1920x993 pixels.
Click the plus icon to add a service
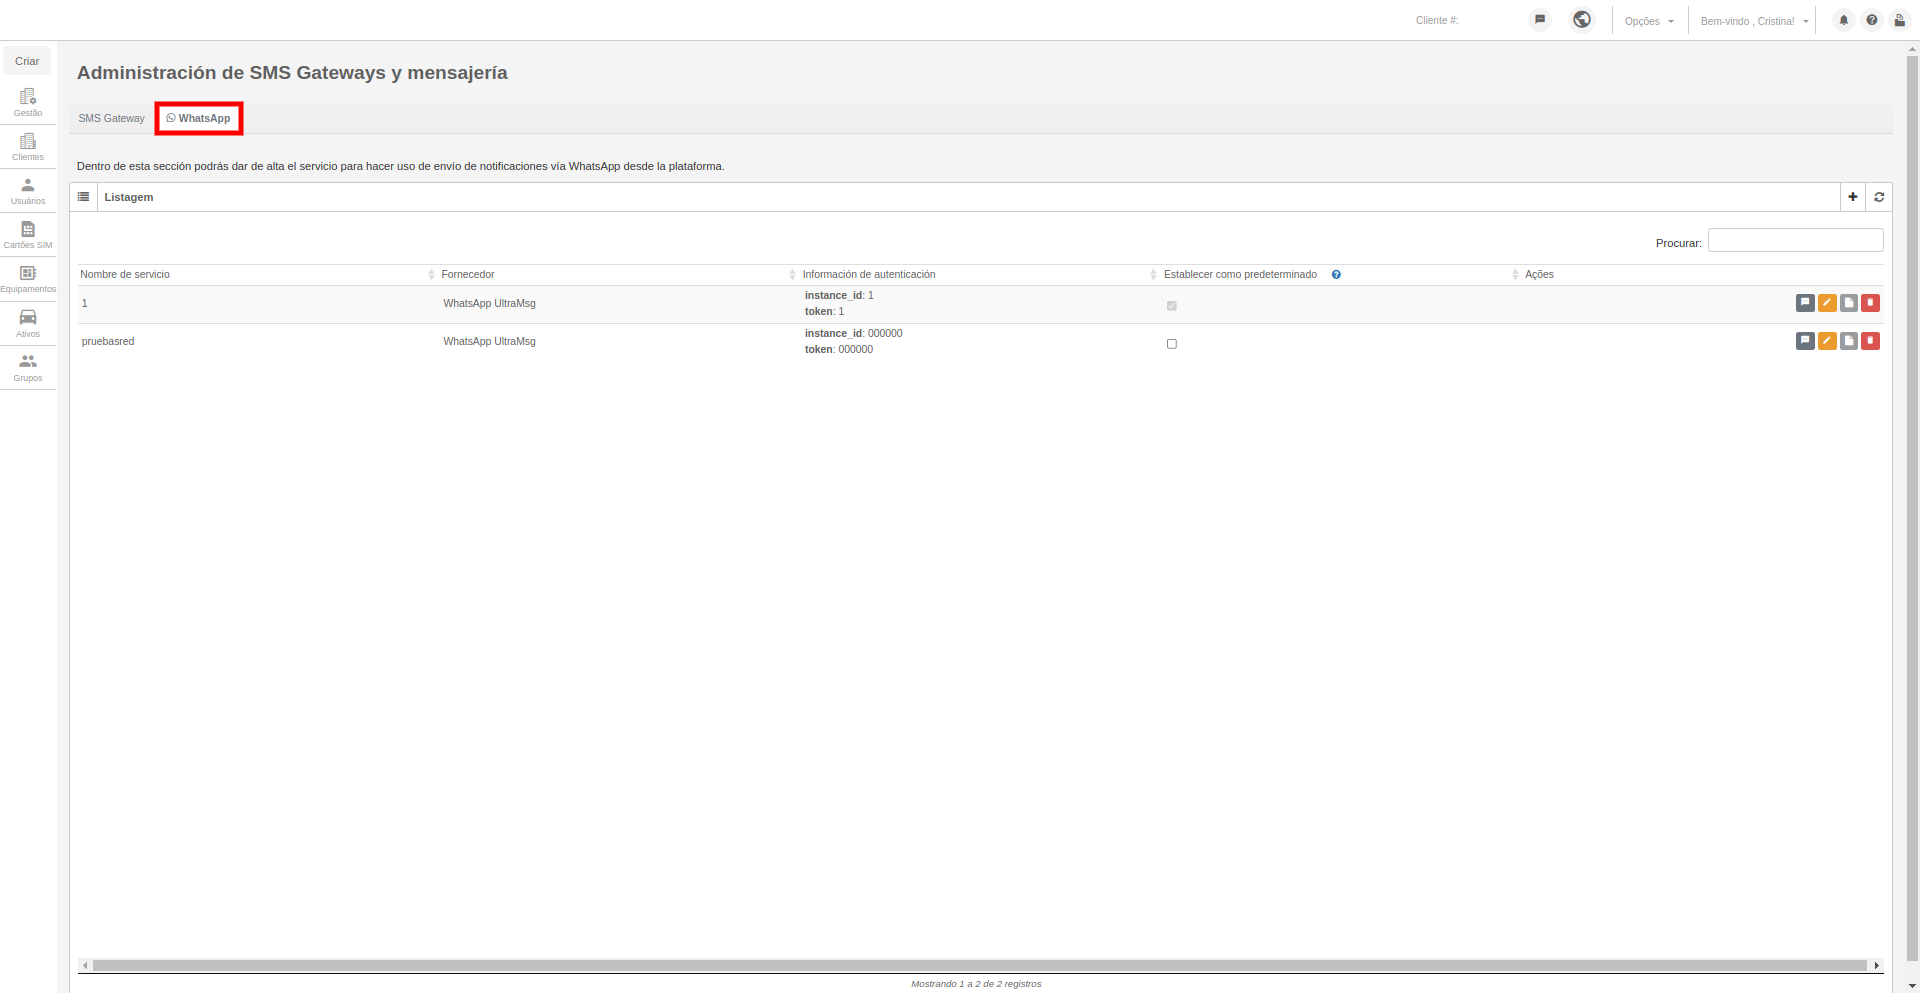point(1853,197)
